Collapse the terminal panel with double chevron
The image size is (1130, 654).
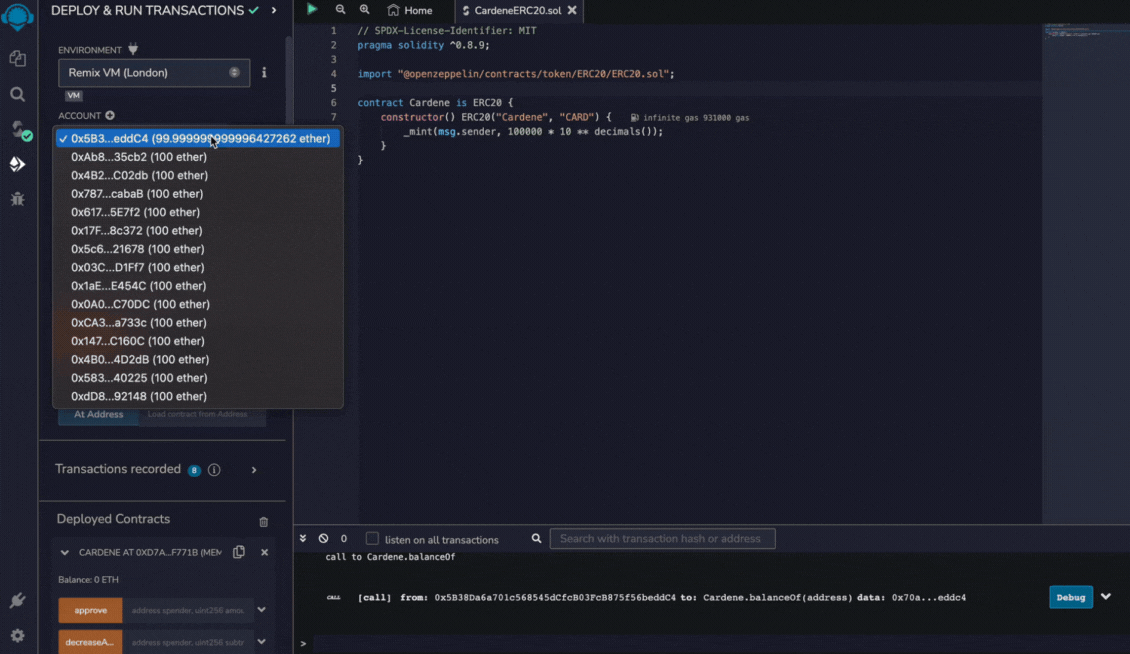coord(303,539)
